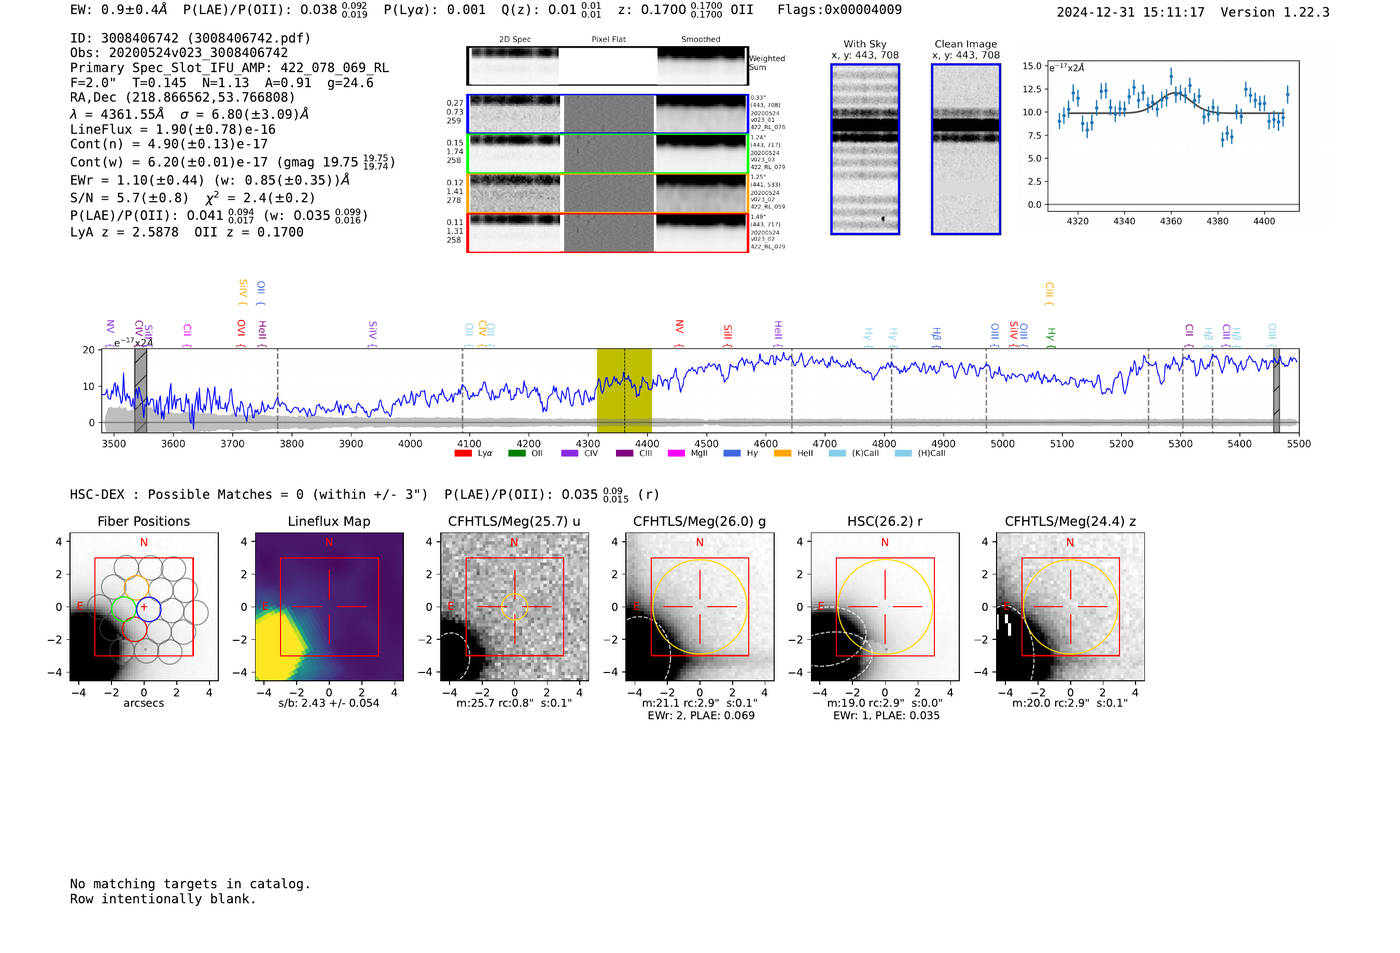Select the orange-bordered 2D fiber spectrum row

607,193
